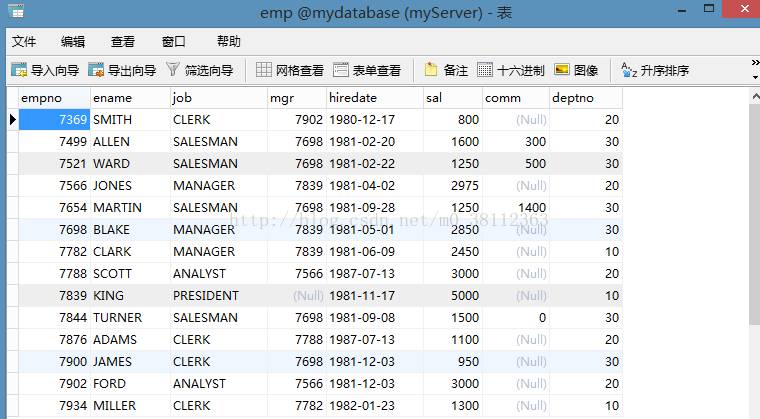Select the ename cell JAMES

(130, 361)
